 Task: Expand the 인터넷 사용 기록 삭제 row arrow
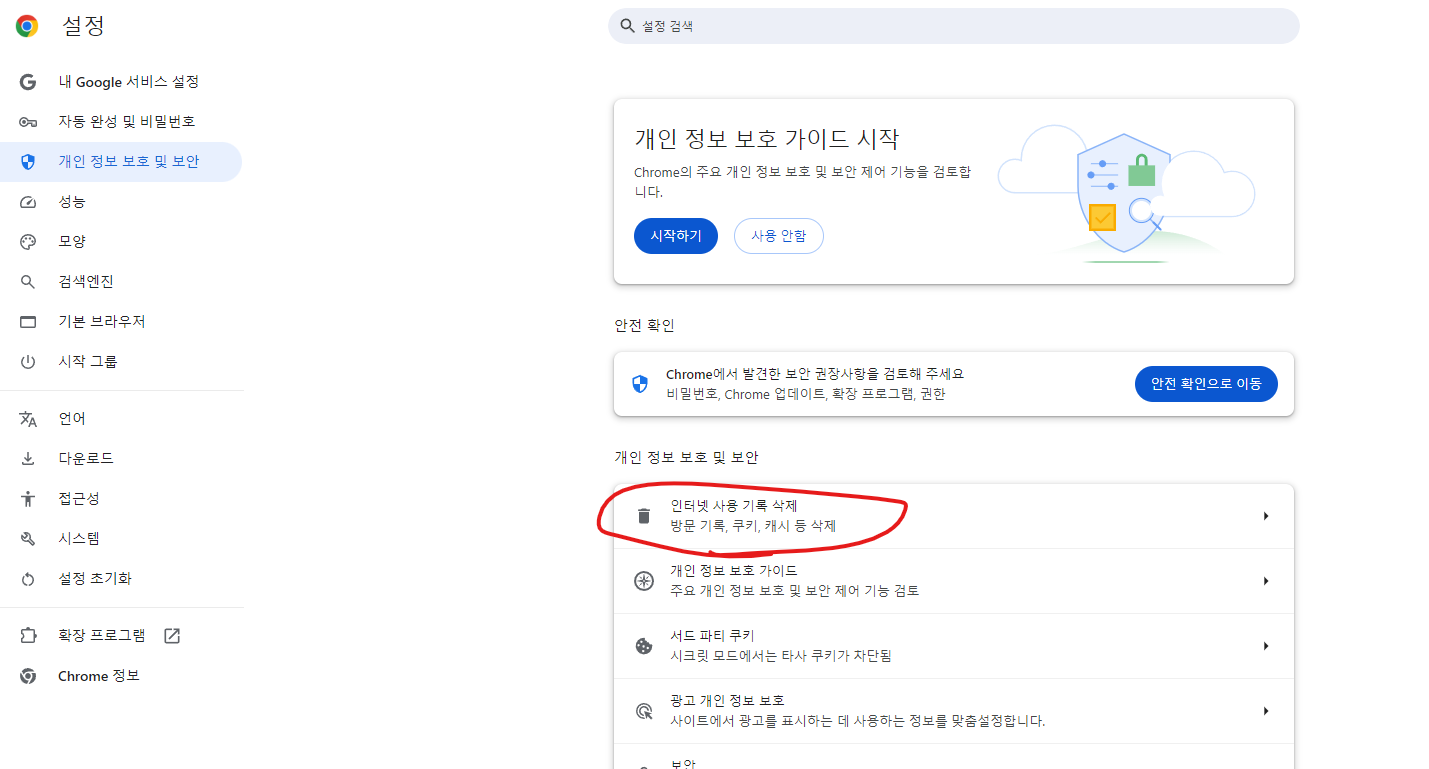(1266, 516)
